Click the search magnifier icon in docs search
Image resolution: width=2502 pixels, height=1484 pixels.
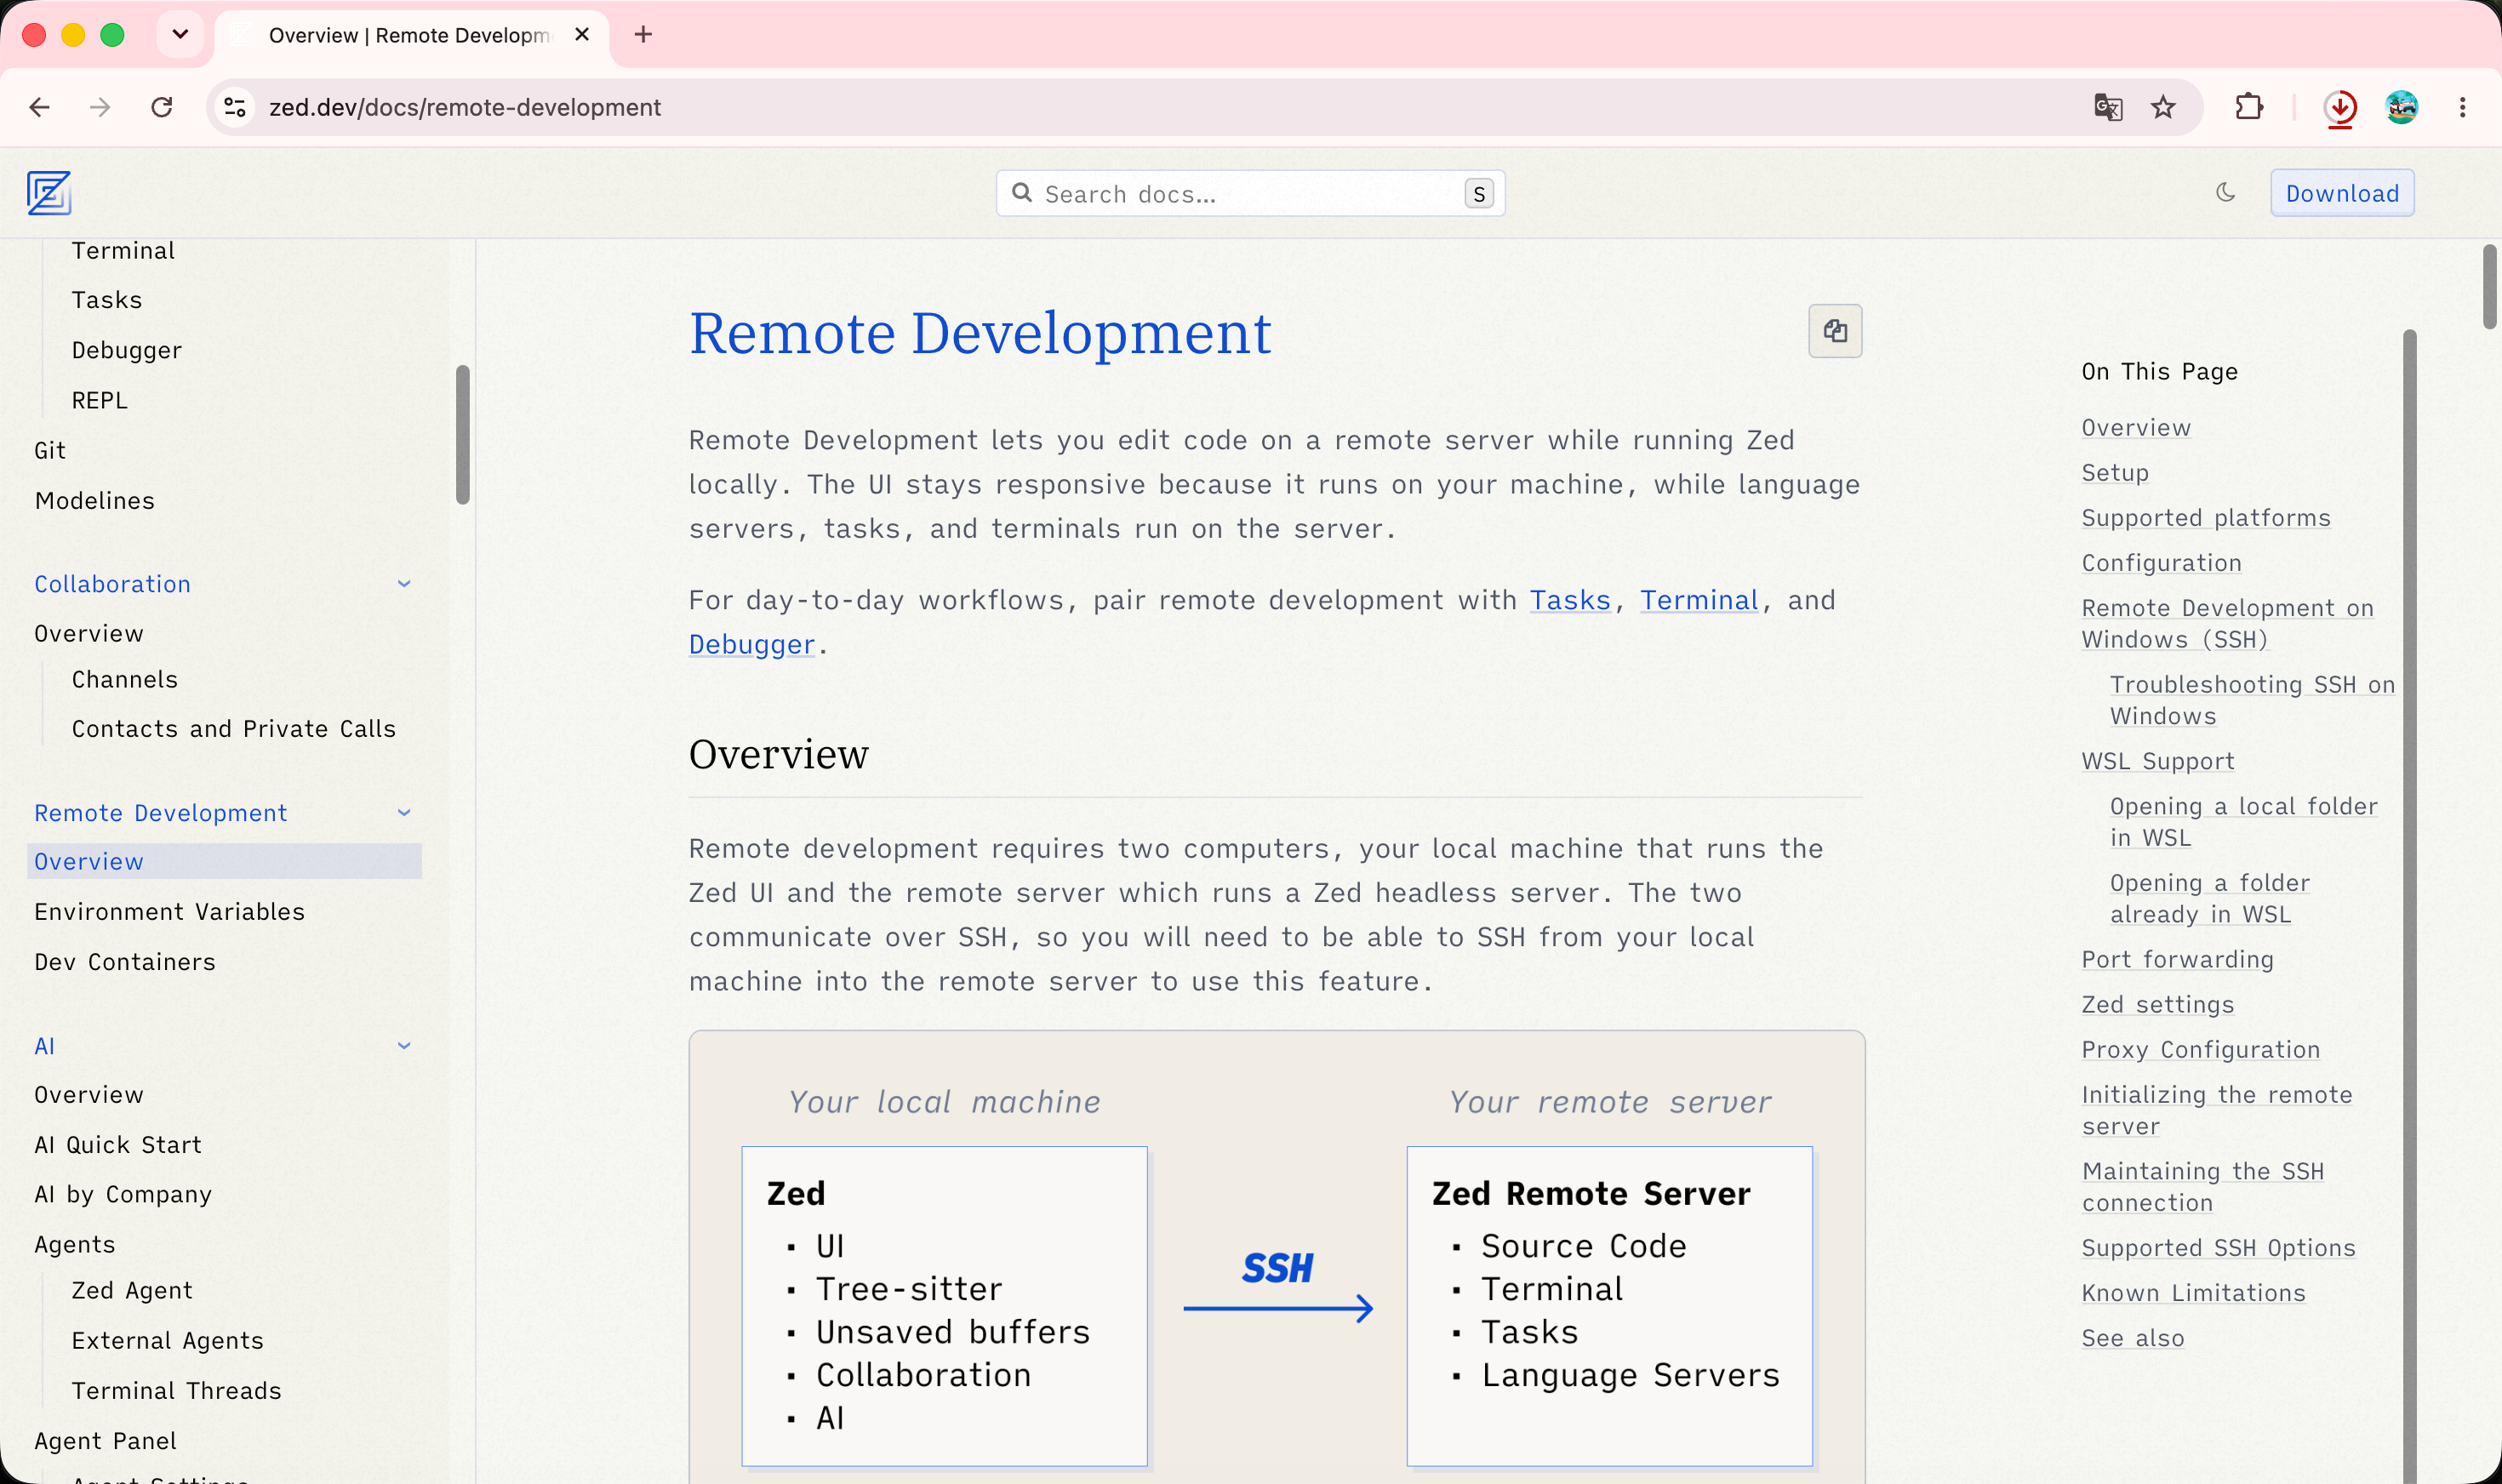[x=1021, y=193]
